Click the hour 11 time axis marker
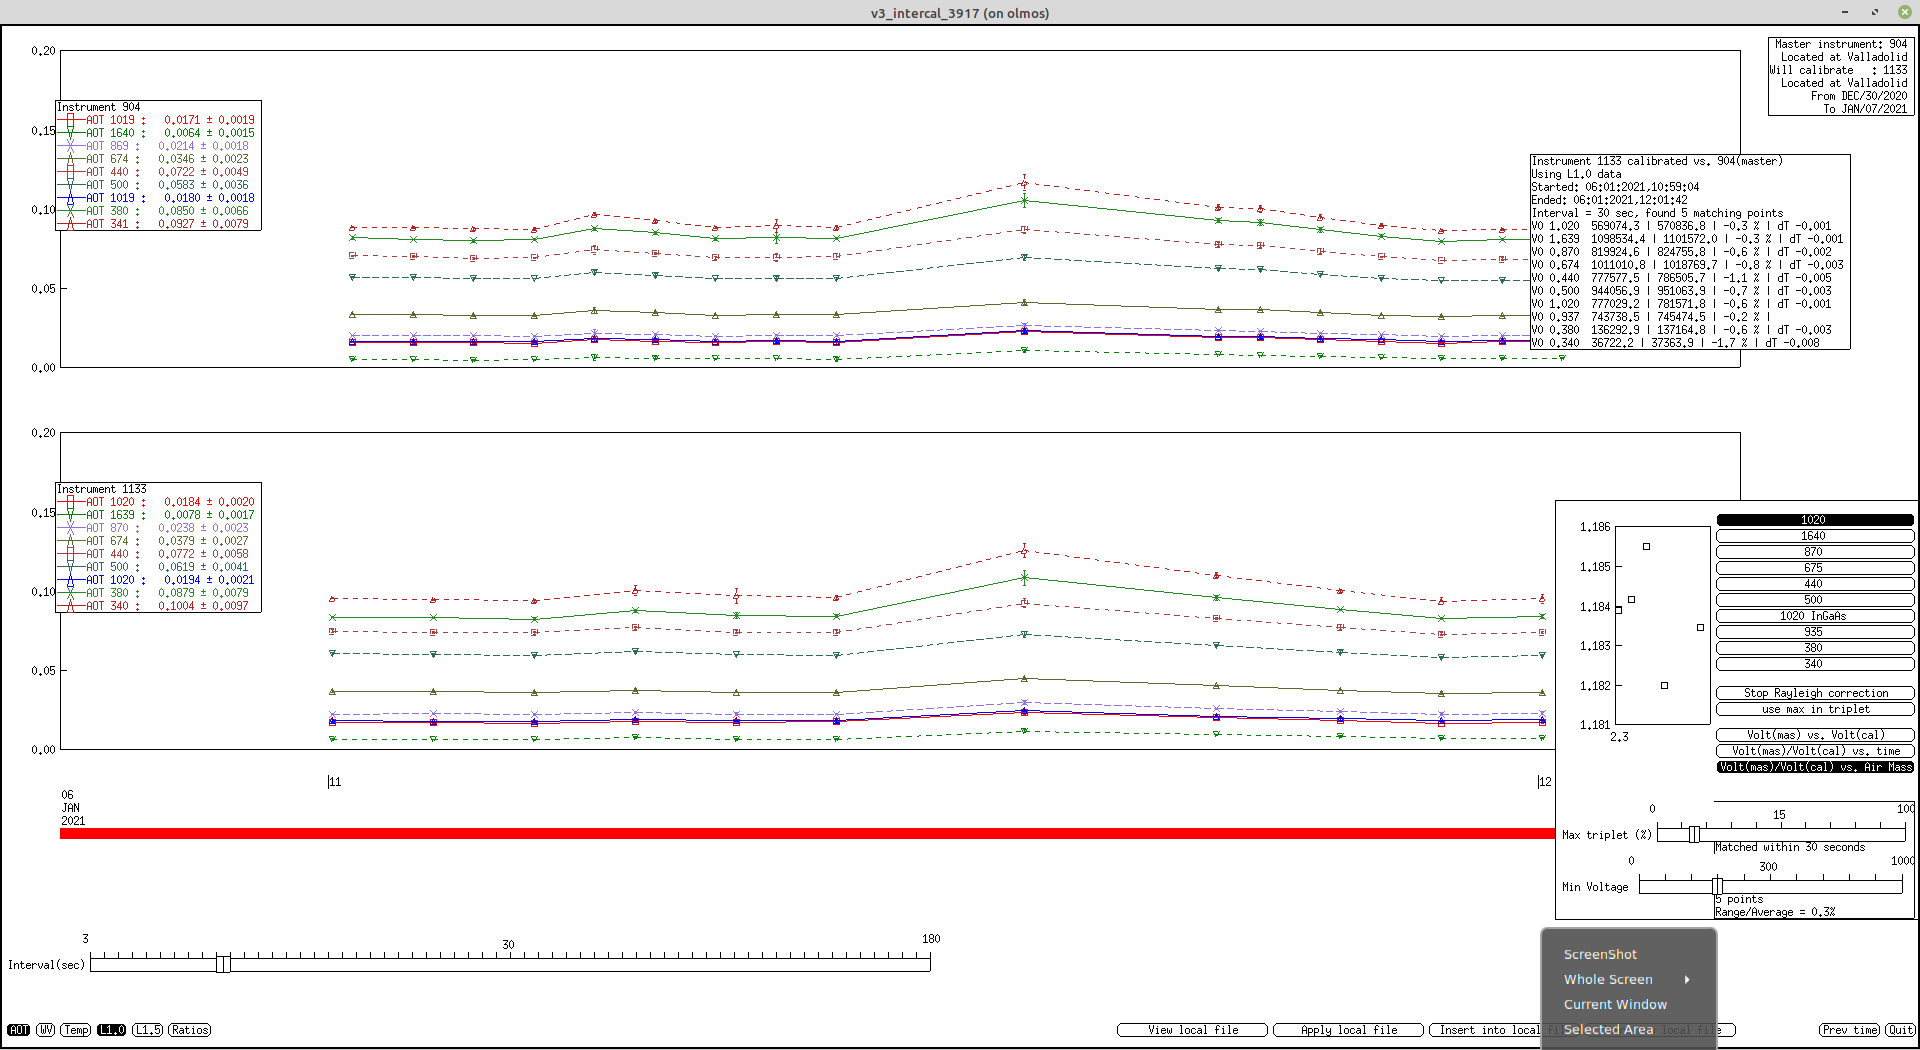 [x=334, y=782]
